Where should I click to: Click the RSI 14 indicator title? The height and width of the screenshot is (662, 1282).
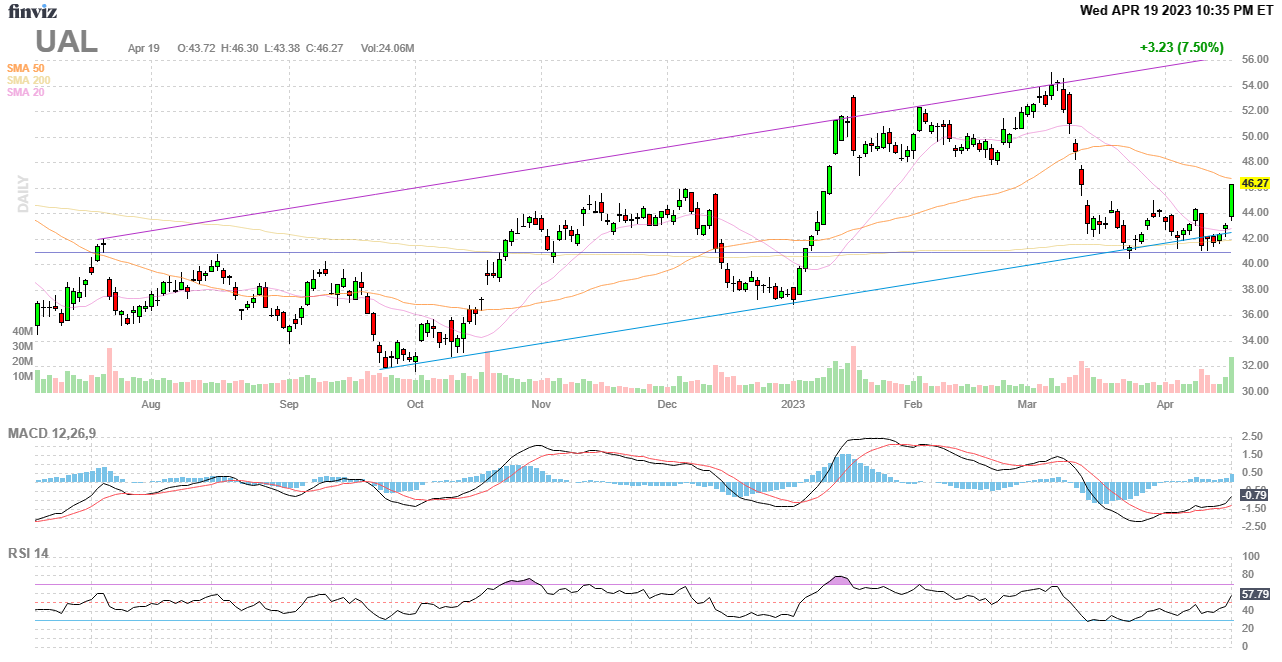(x=28, y=554)
